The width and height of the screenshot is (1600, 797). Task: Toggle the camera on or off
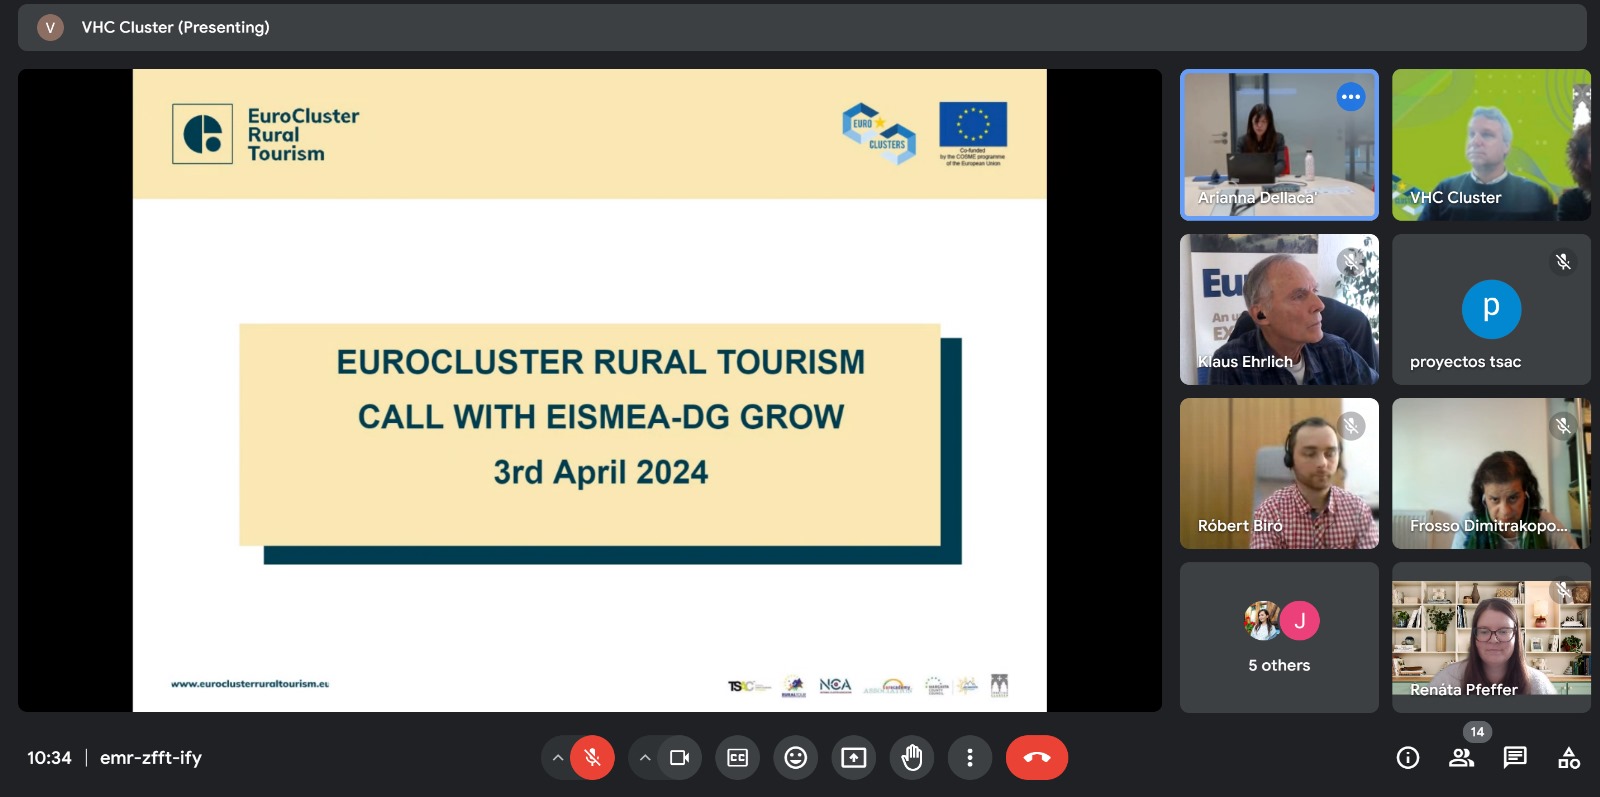[x=679, y=758]
